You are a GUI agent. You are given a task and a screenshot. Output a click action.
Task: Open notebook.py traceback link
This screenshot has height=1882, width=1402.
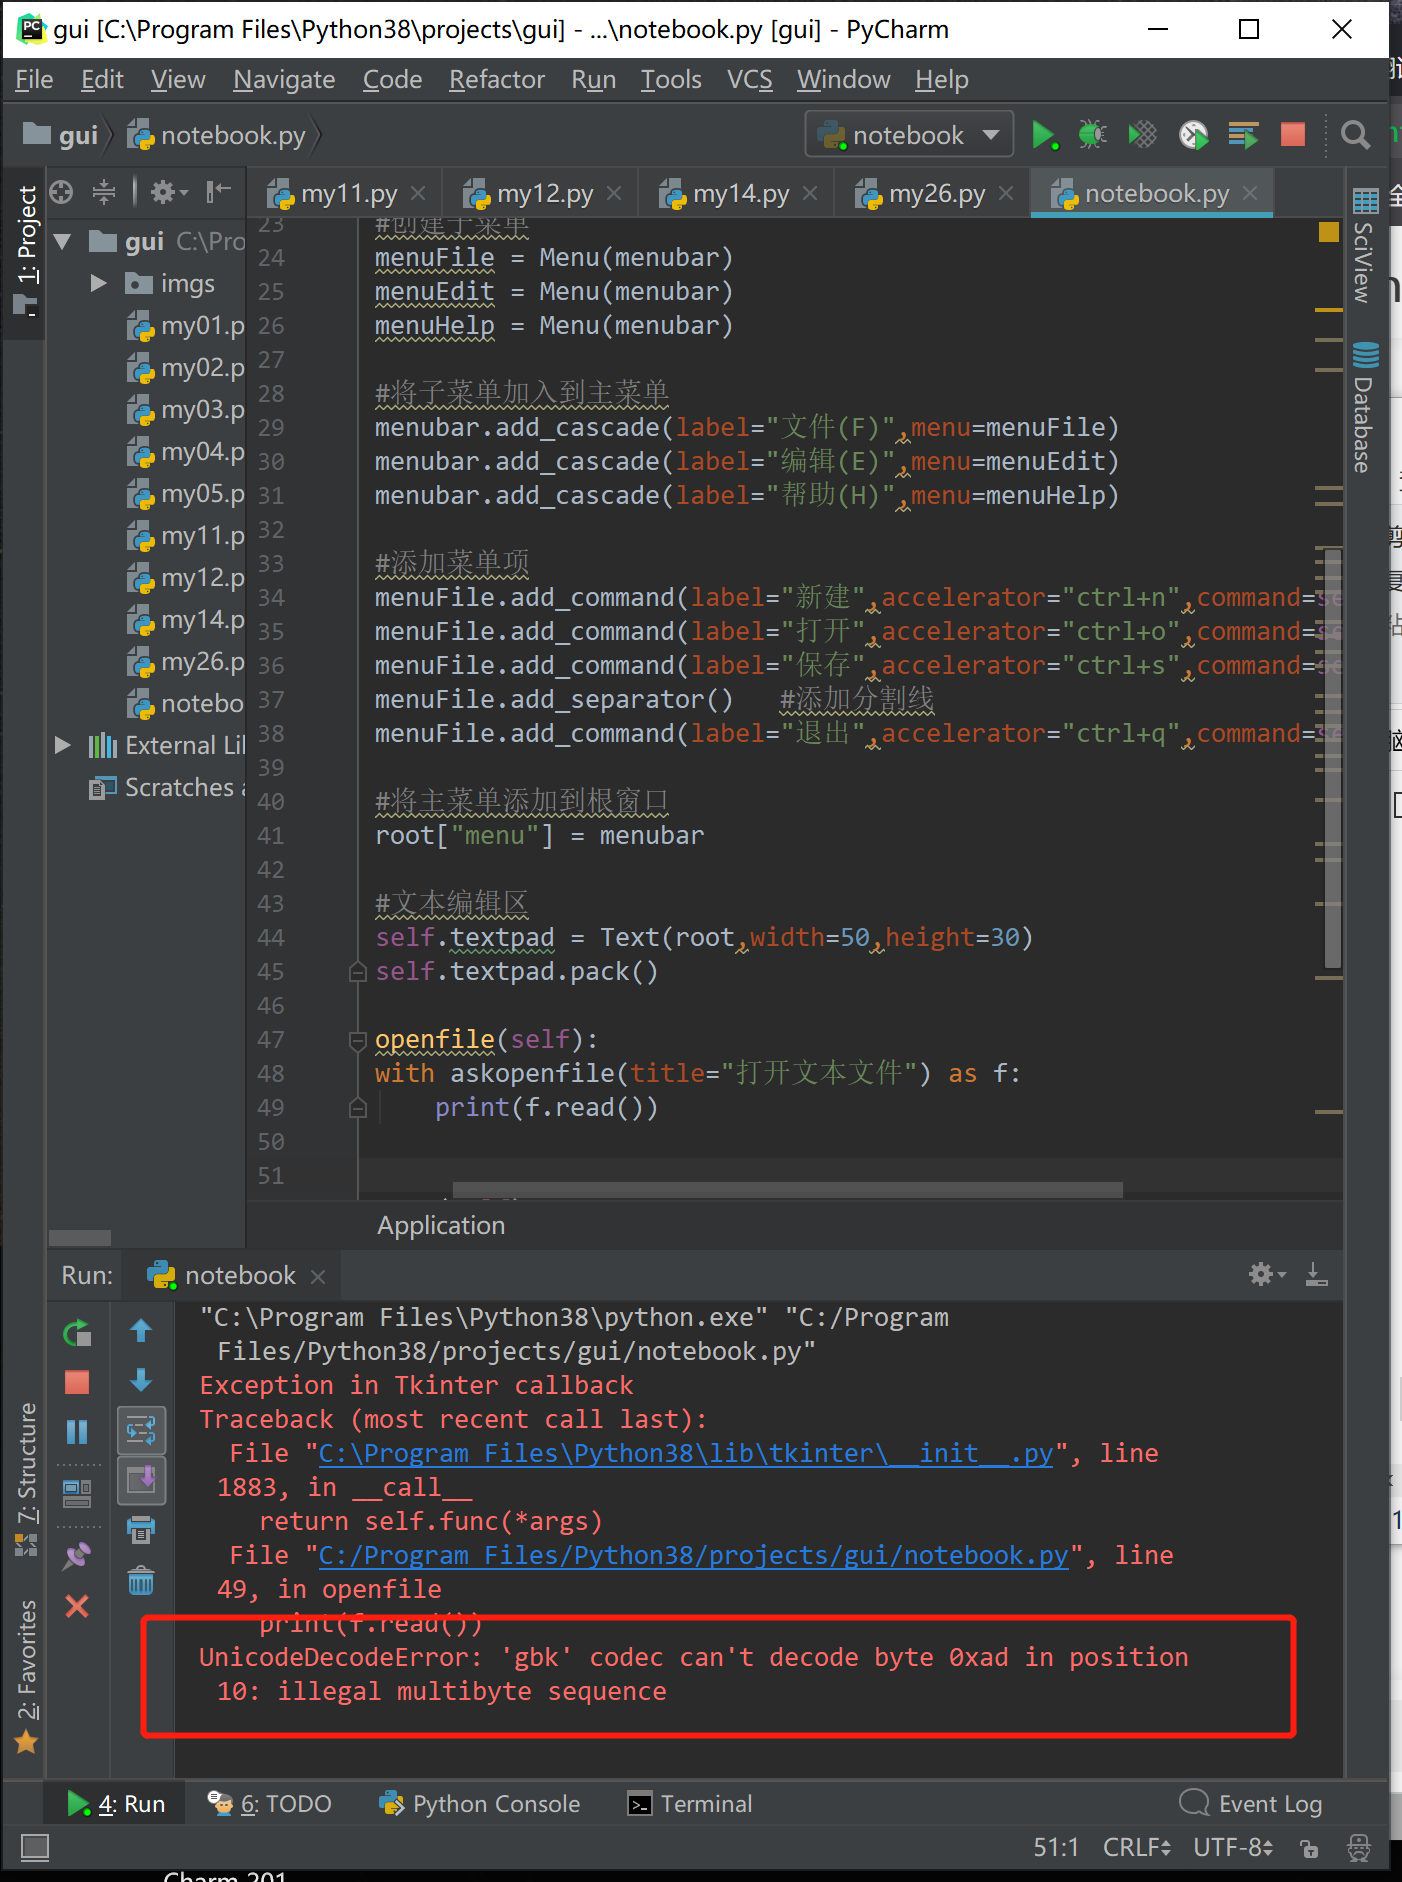pyautogui.click(x=693, y=1555)
